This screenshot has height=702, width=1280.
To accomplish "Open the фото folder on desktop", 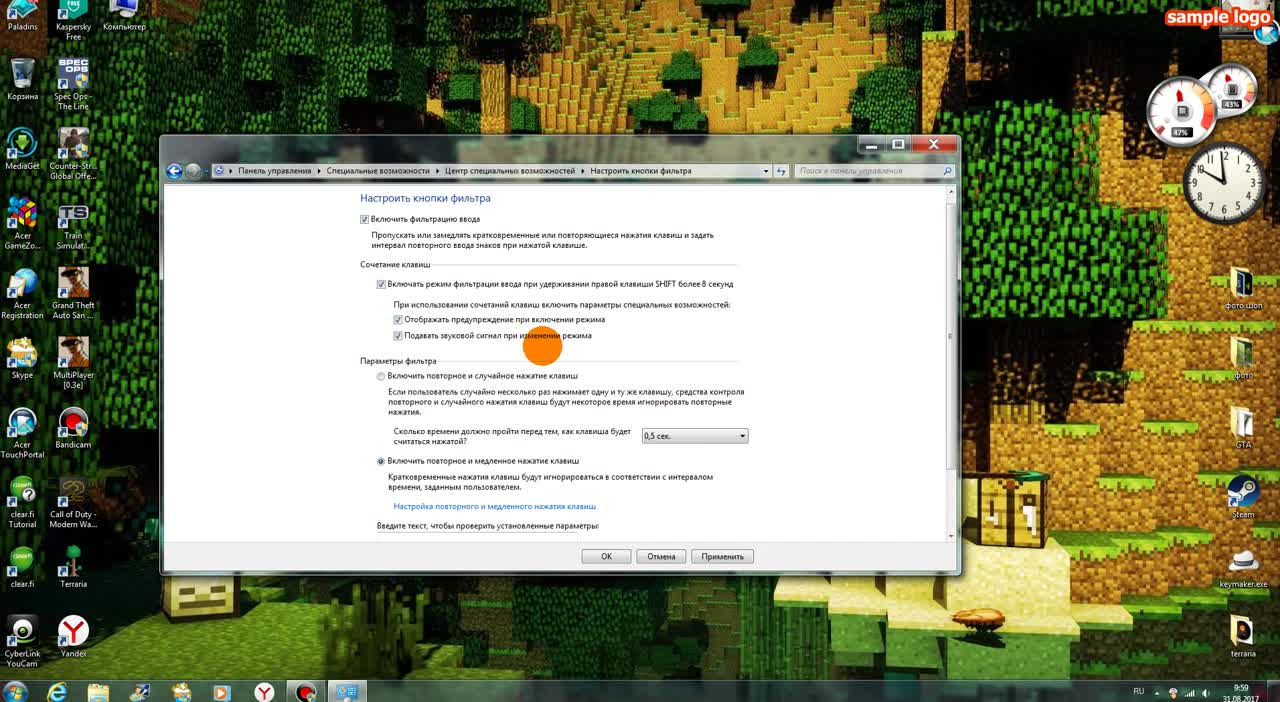I will [x=1243, y=358].
